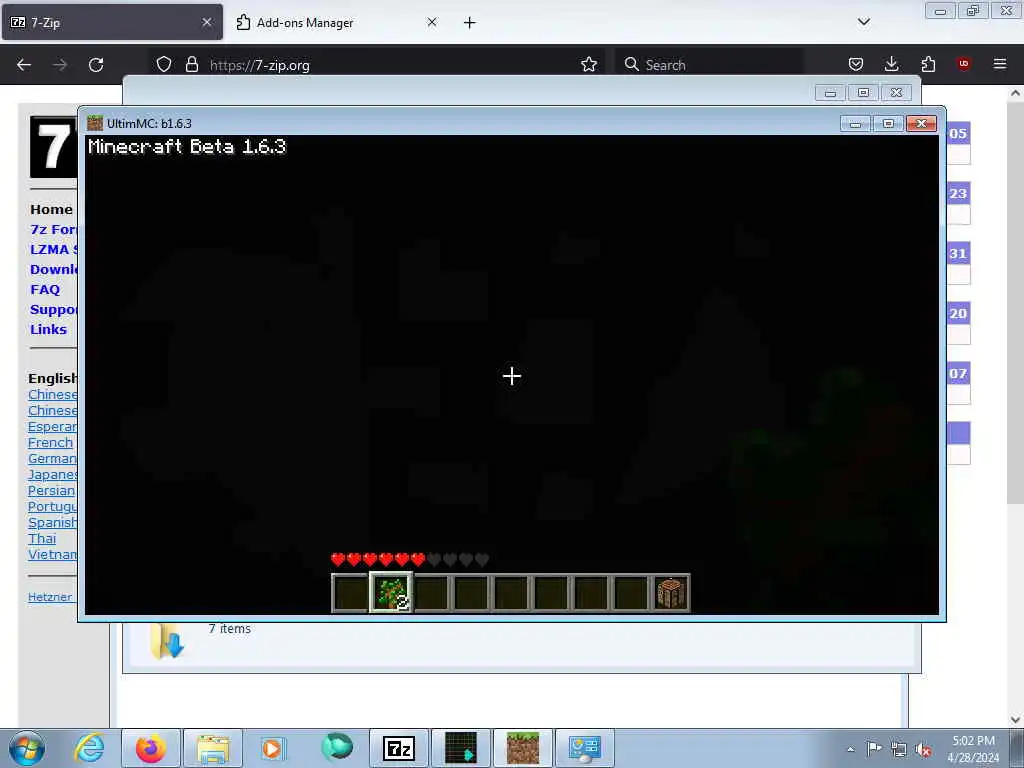Screen dimensions: 1024x768
Task: Switch to the Minecraft grass block taskbar button
Action: 523,748
